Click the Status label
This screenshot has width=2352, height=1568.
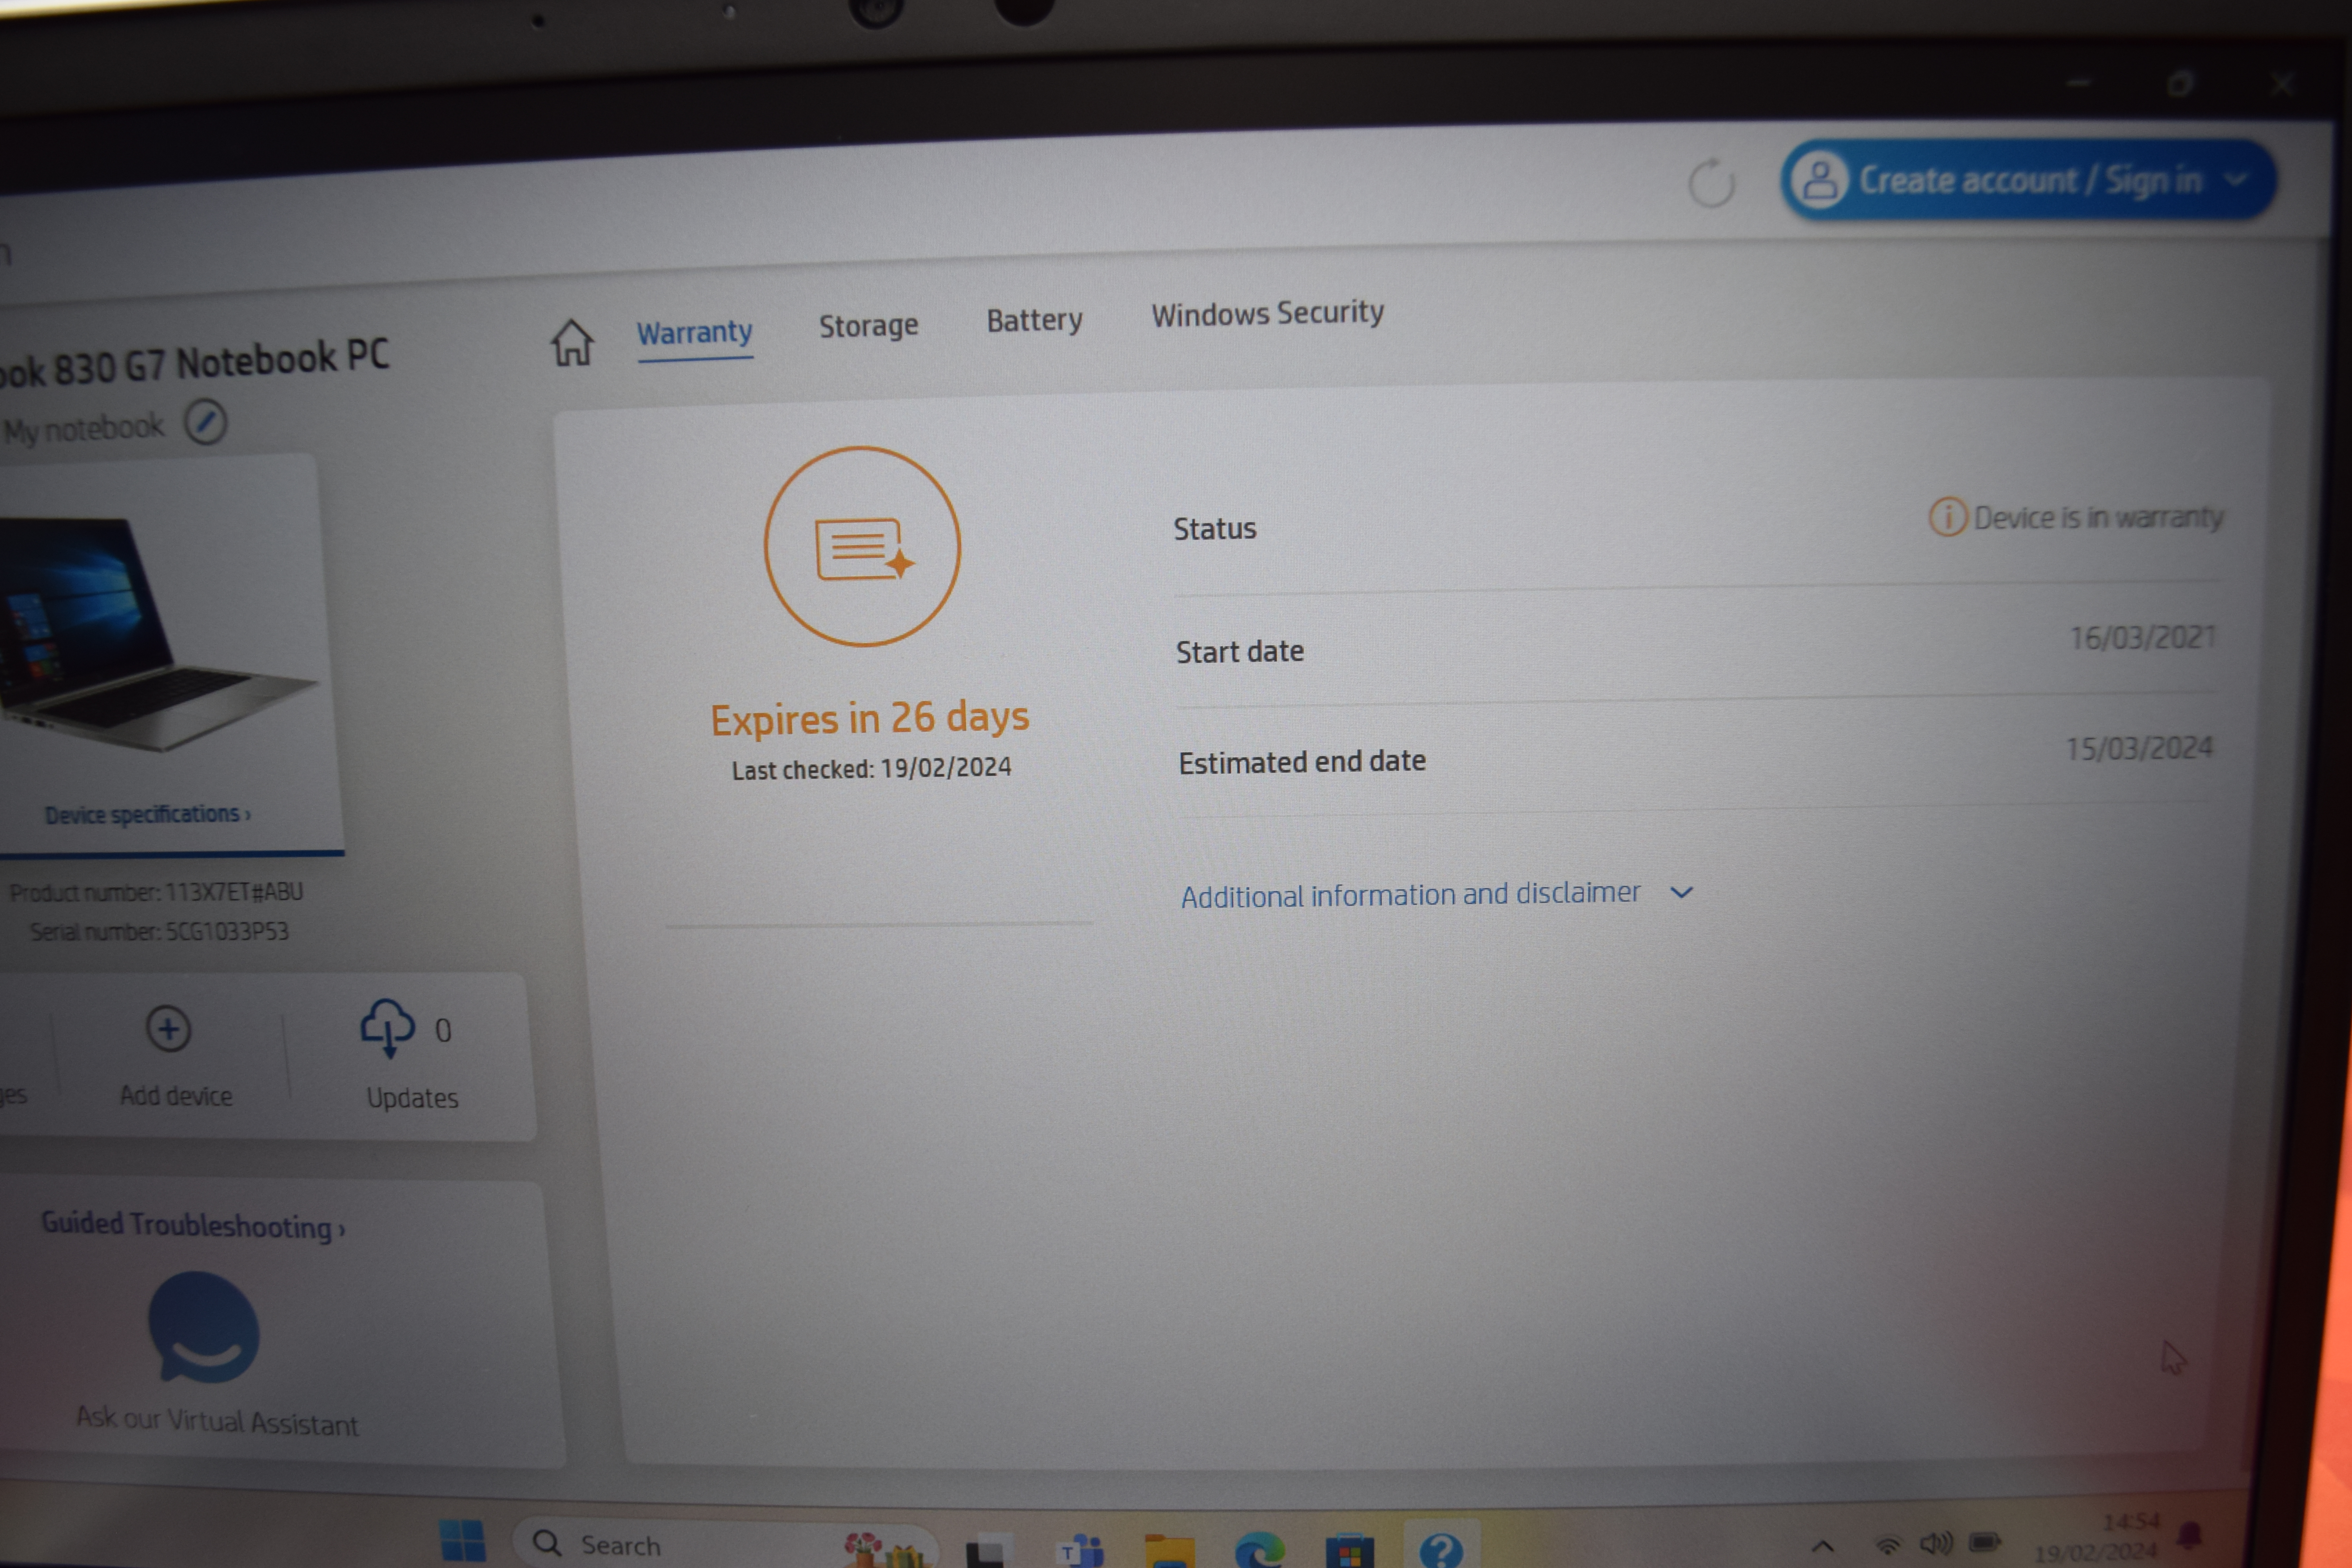coord(1214,528)
